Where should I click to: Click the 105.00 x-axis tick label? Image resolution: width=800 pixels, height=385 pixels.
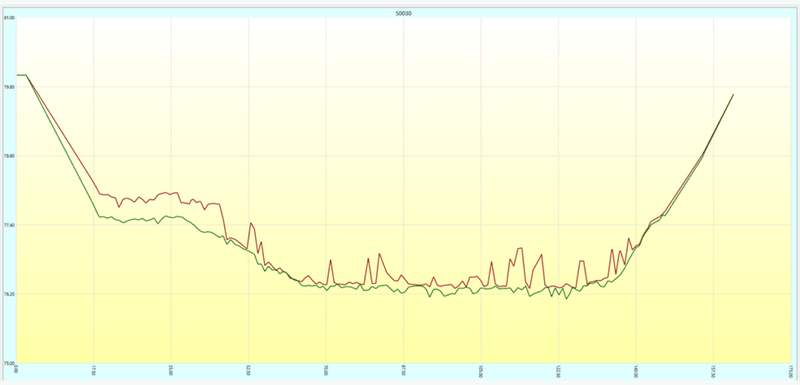point(481,371)
